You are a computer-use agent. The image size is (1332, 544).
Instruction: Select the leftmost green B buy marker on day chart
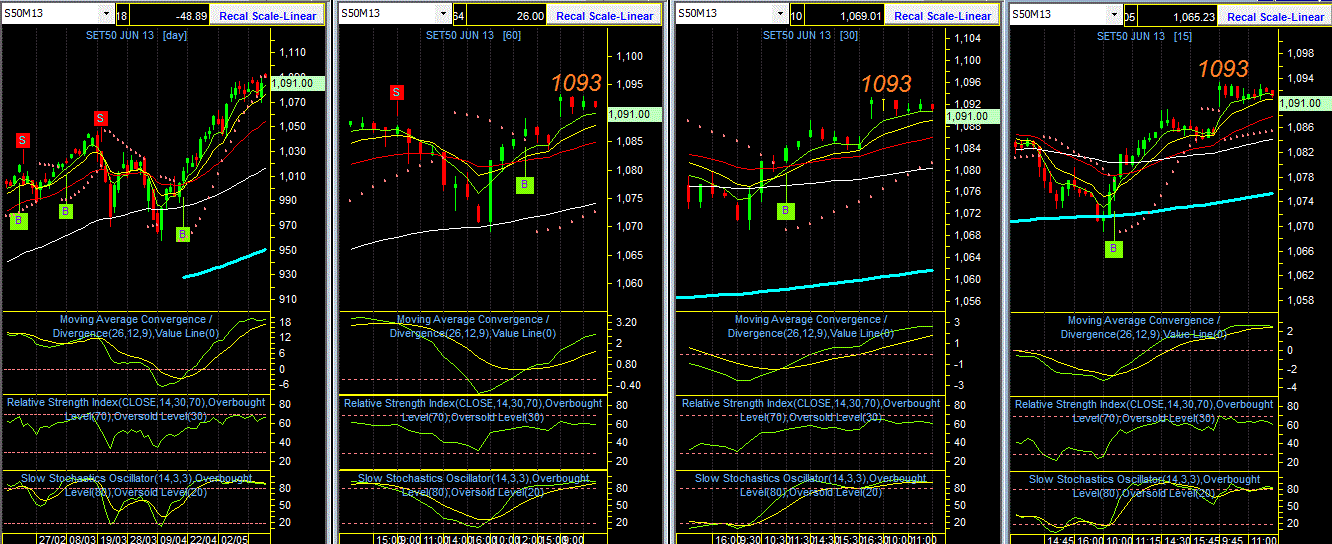[18, 221]
